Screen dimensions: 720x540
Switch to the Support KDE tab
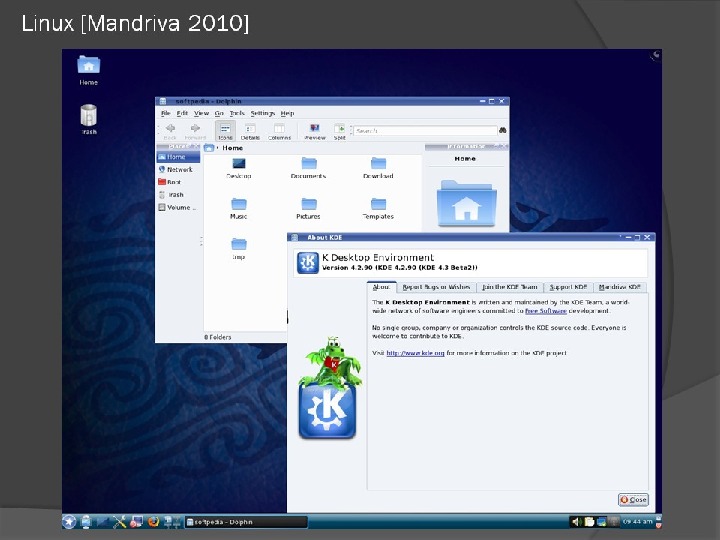(x=568, y=287)
